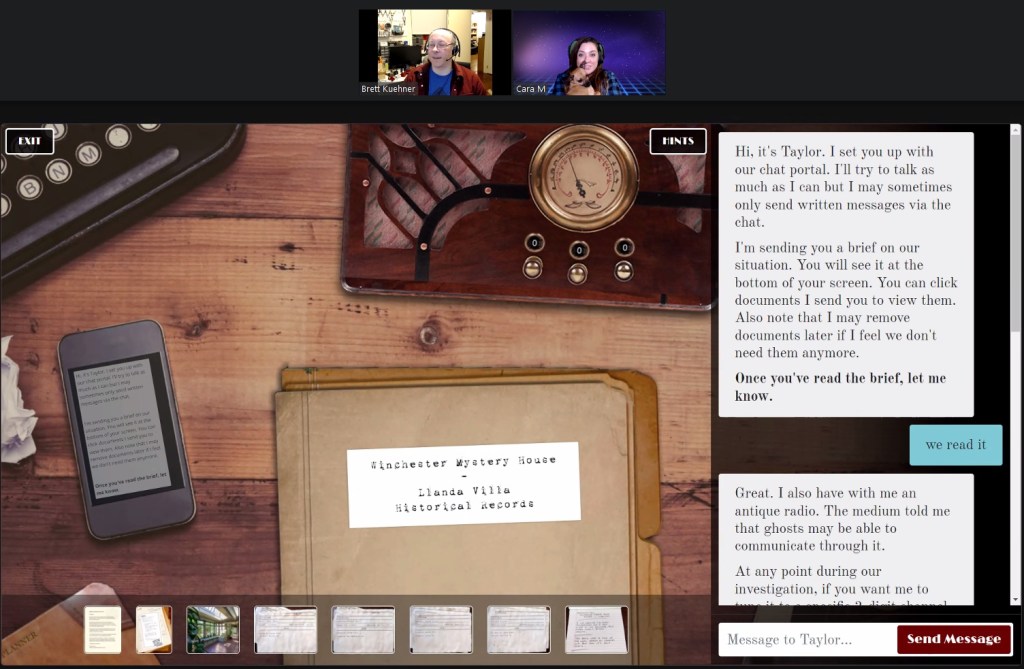Turn the leftmost brass radio knob
This screenshot has height=669, width=1024.
click(533, 269)
